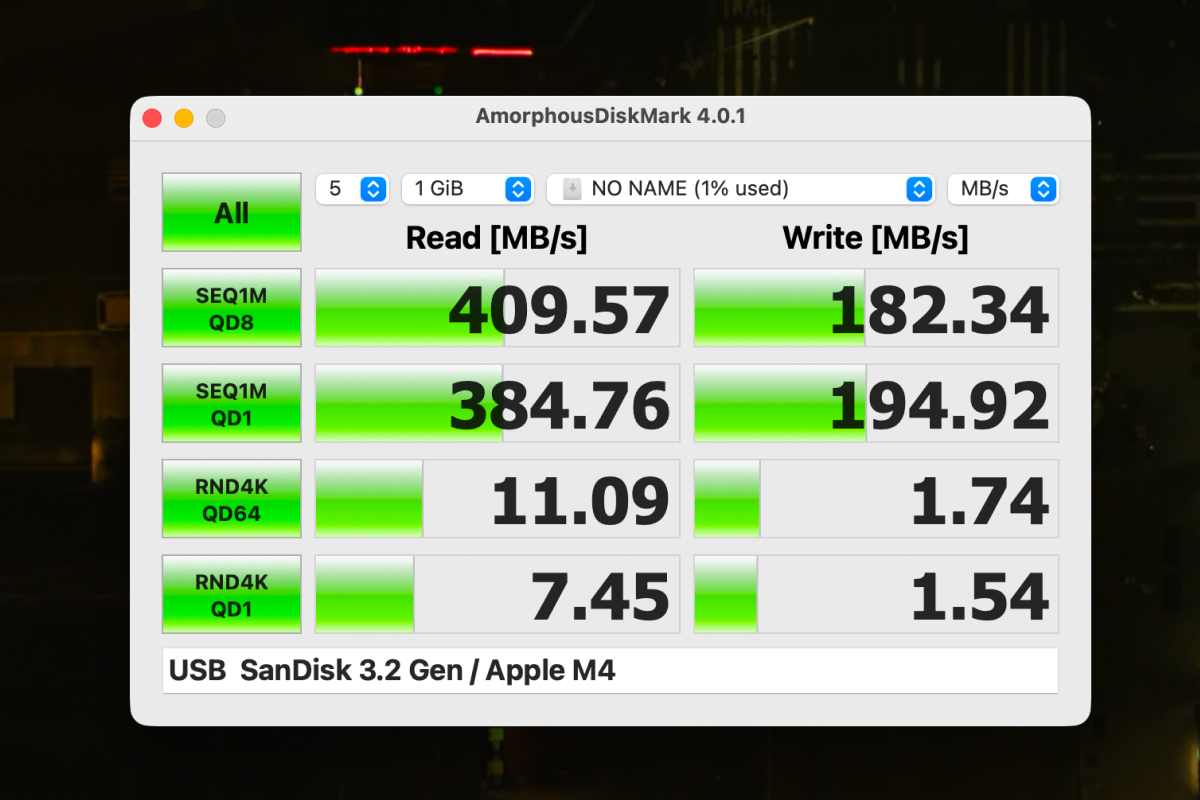Select the 7.45 random read result
1200x800 pixels.
click(x=497, y=595)
